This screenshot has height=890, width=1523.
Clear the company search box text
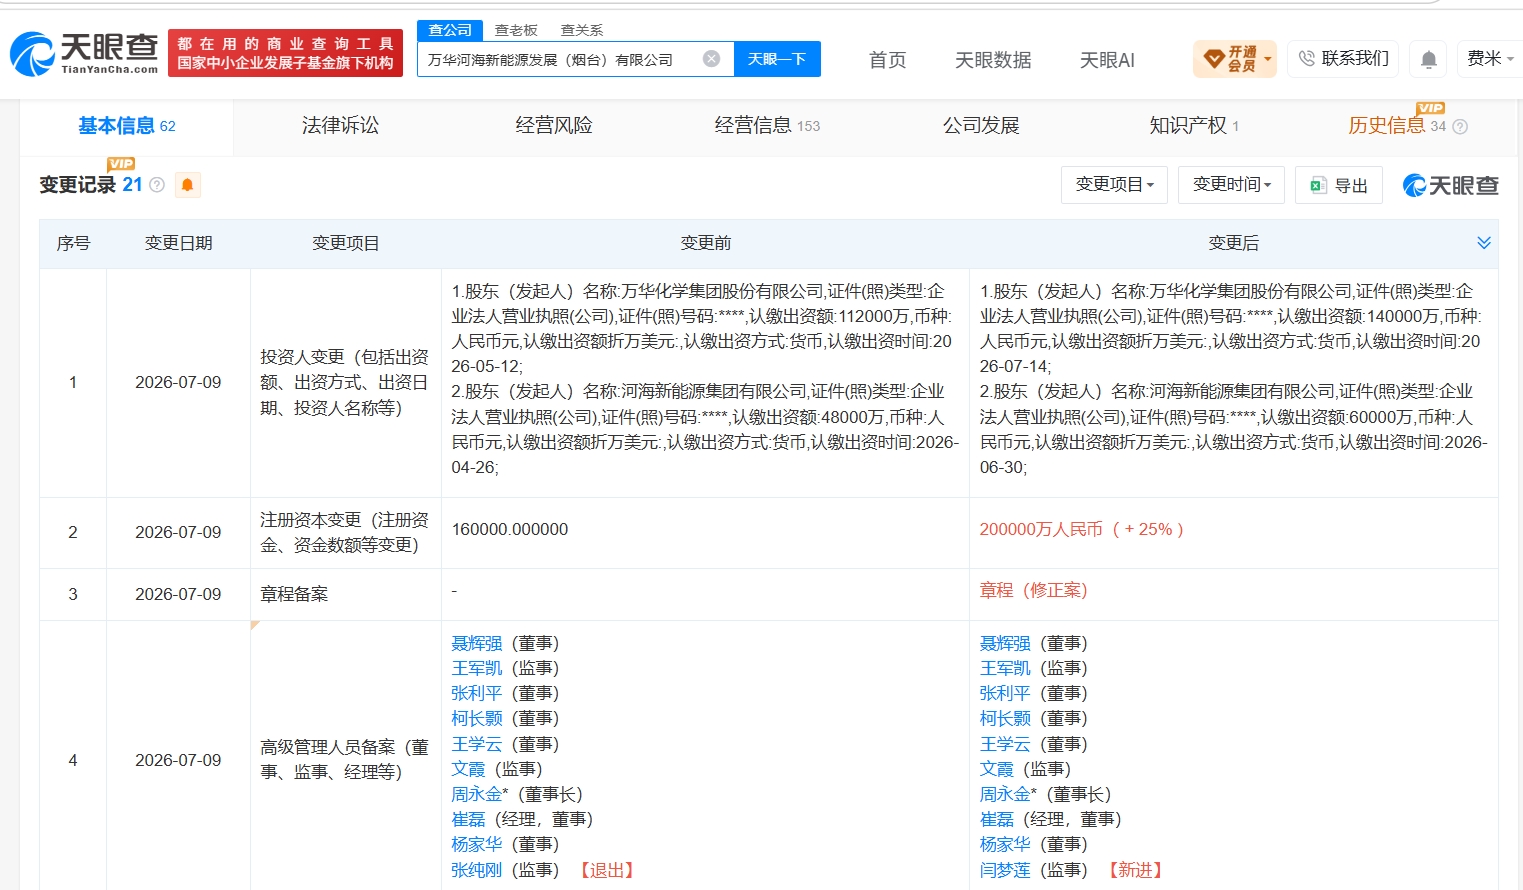711,59
